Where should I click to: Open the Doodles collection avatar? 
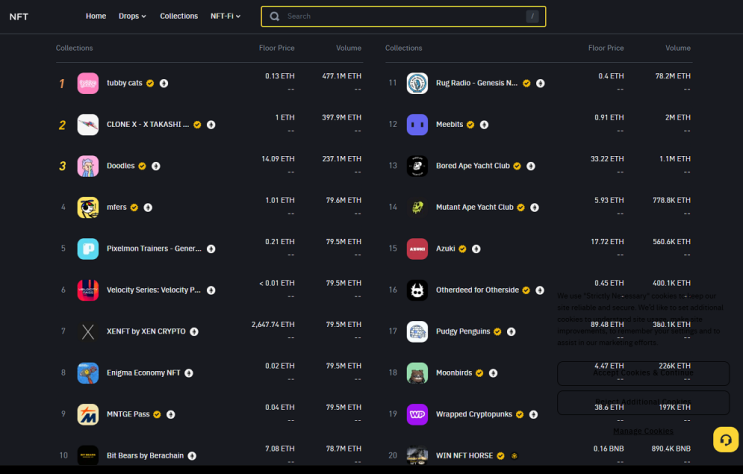[x=88, y=166]
